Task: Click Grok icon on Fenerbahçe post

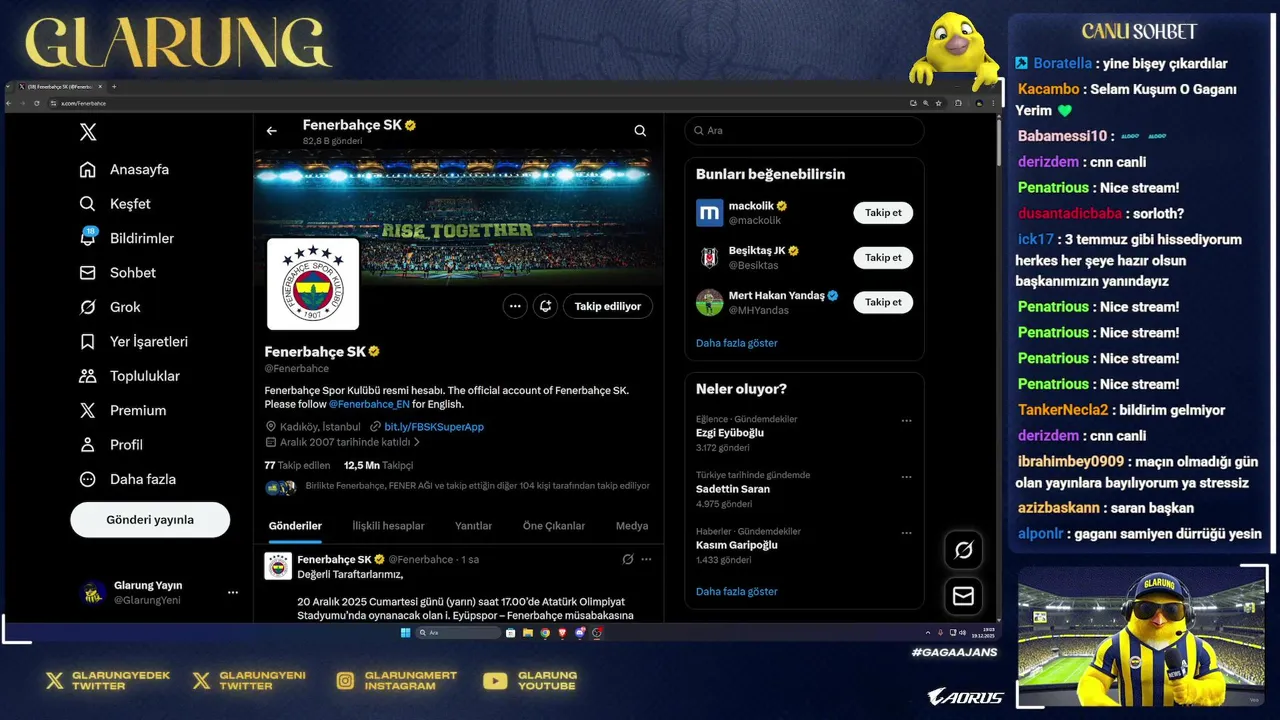Action: [x=627, y=559]
